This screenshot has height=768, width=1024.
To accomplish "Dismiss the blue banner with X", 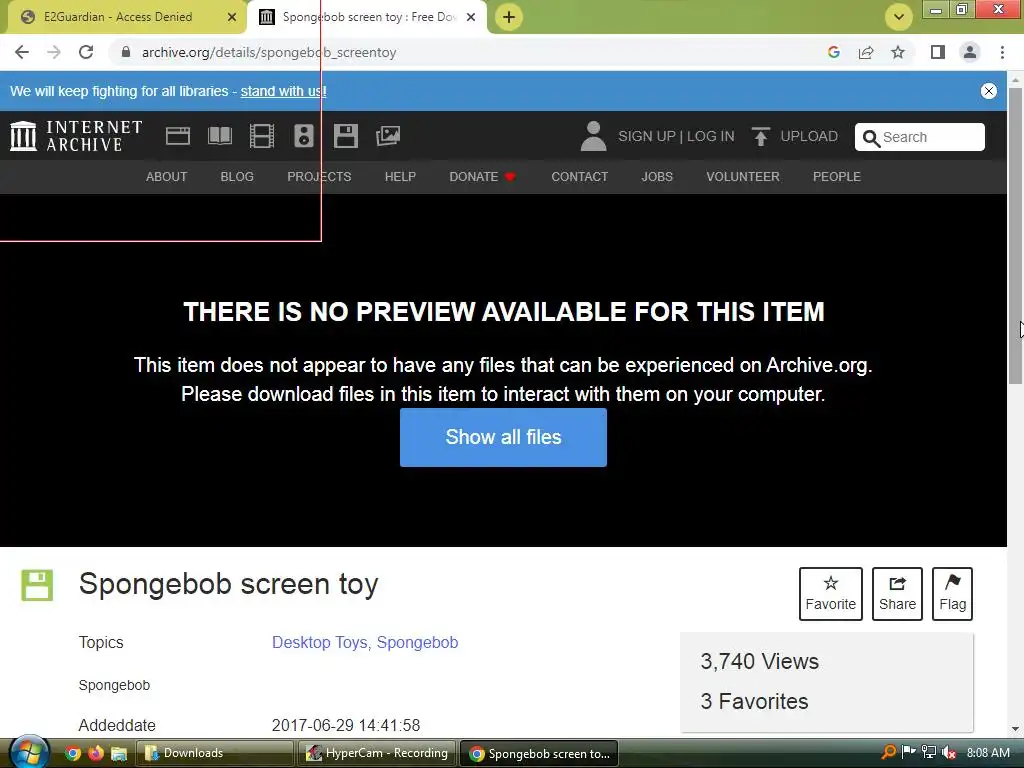I will [x=989, y=91].
